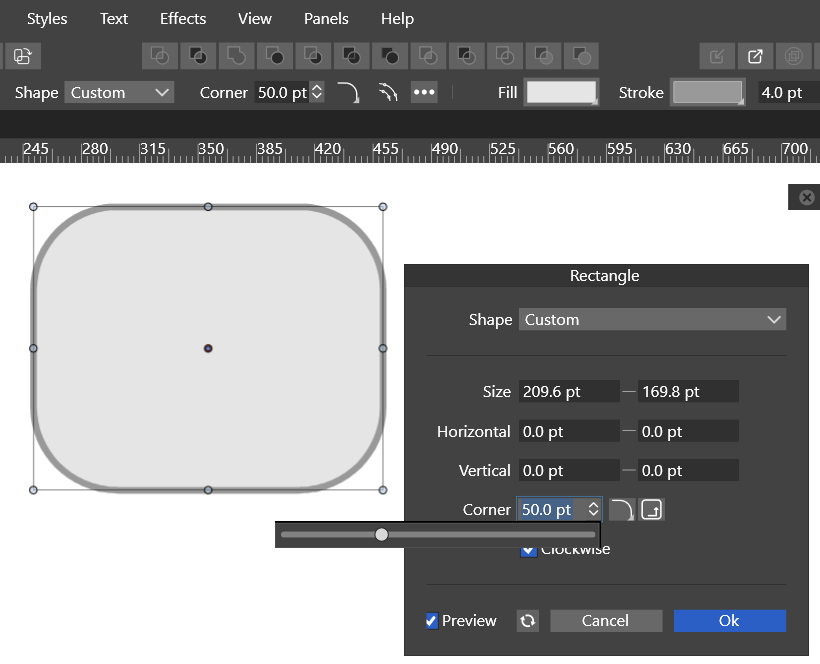Image resolution: width=820 pixels, height=664 pixels.
Task: Close the panel with the X button
Action: point(806,197)
